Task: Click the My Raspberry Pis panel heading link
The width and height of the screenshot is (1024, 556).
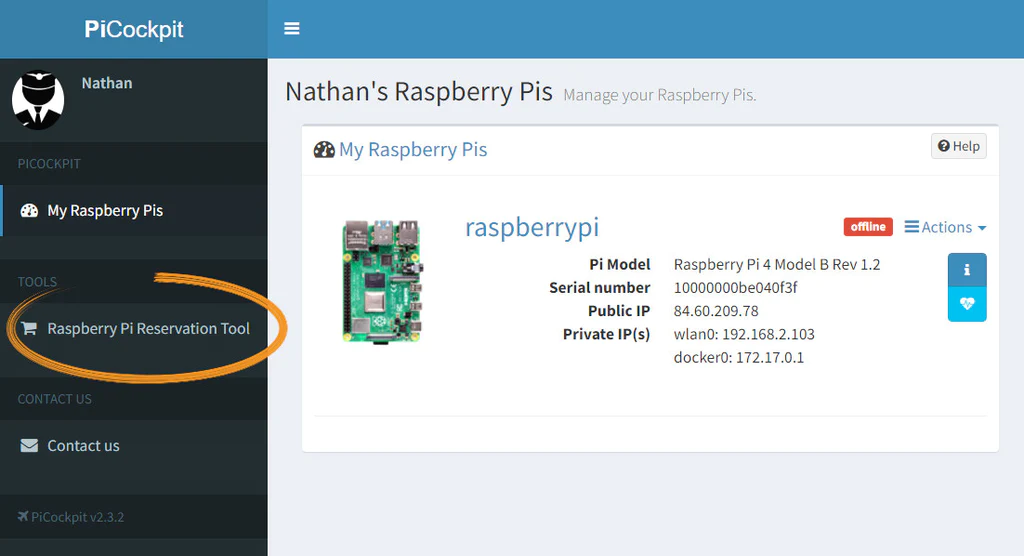Action: coord(413,150)
